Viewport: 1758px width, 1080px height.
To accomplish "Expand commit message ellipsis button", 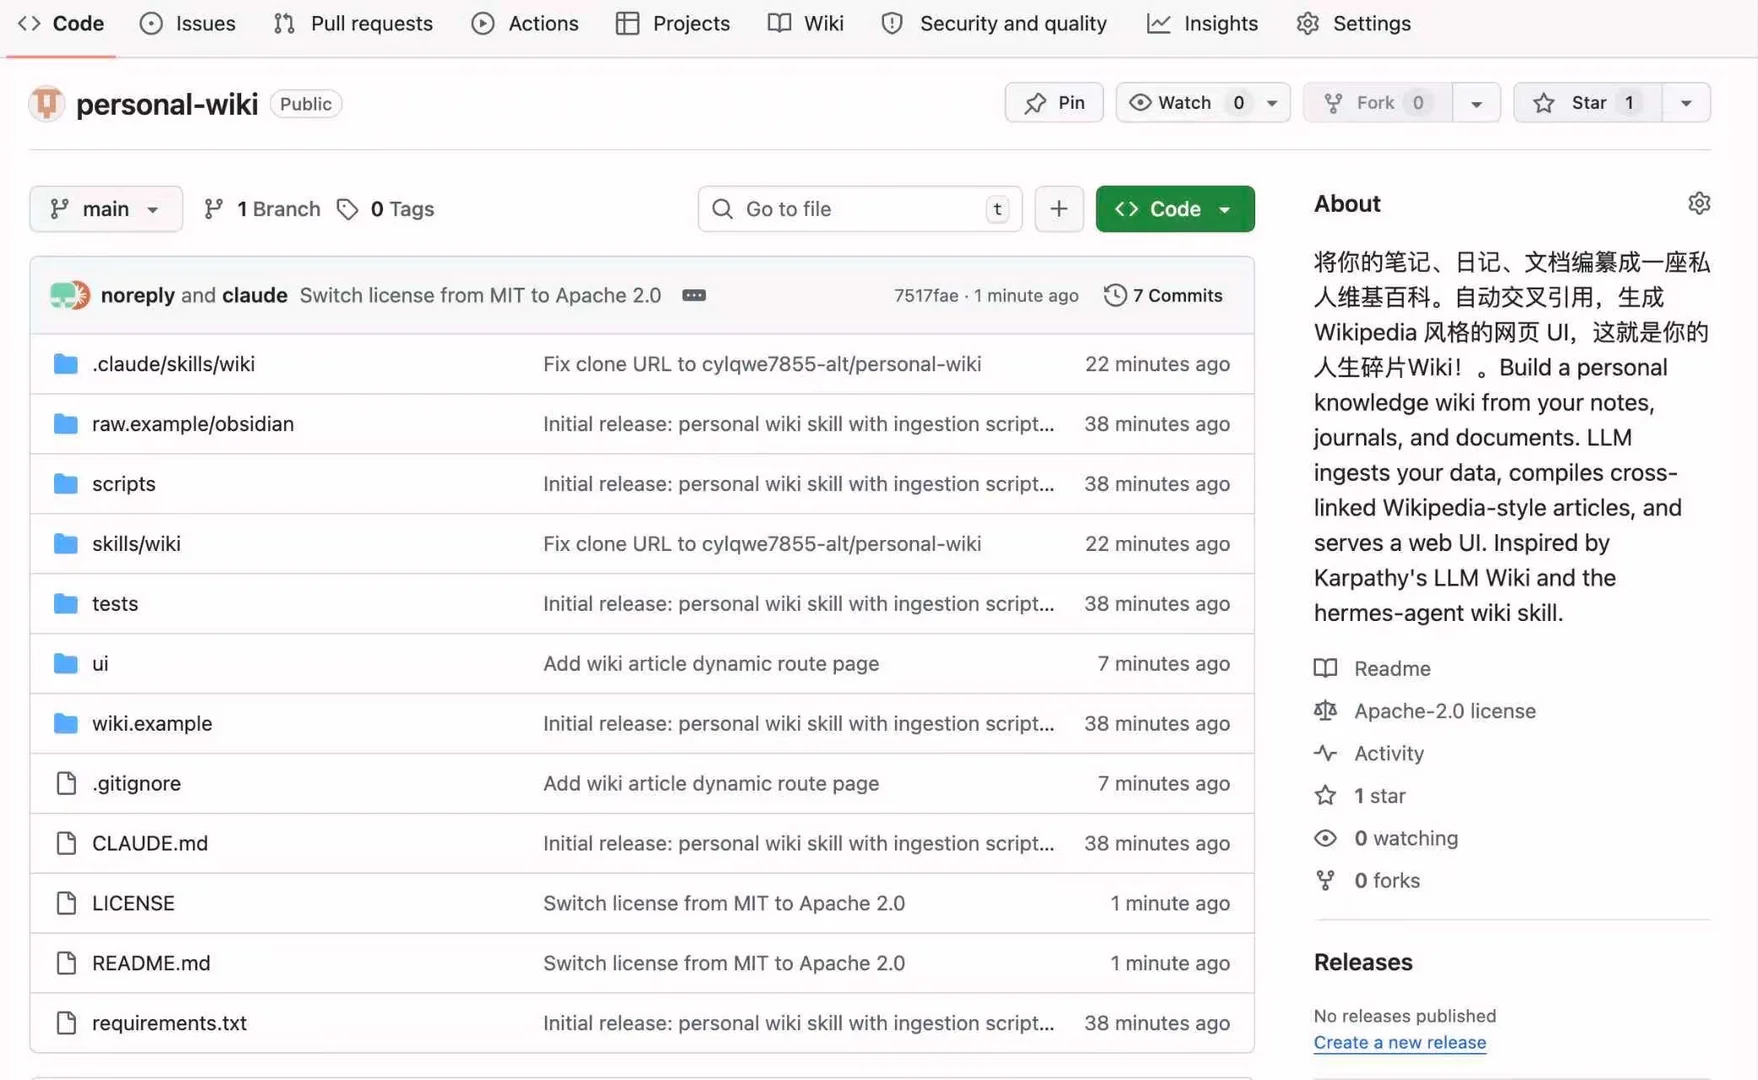I will pyautogui.click(x=694, y=295).
